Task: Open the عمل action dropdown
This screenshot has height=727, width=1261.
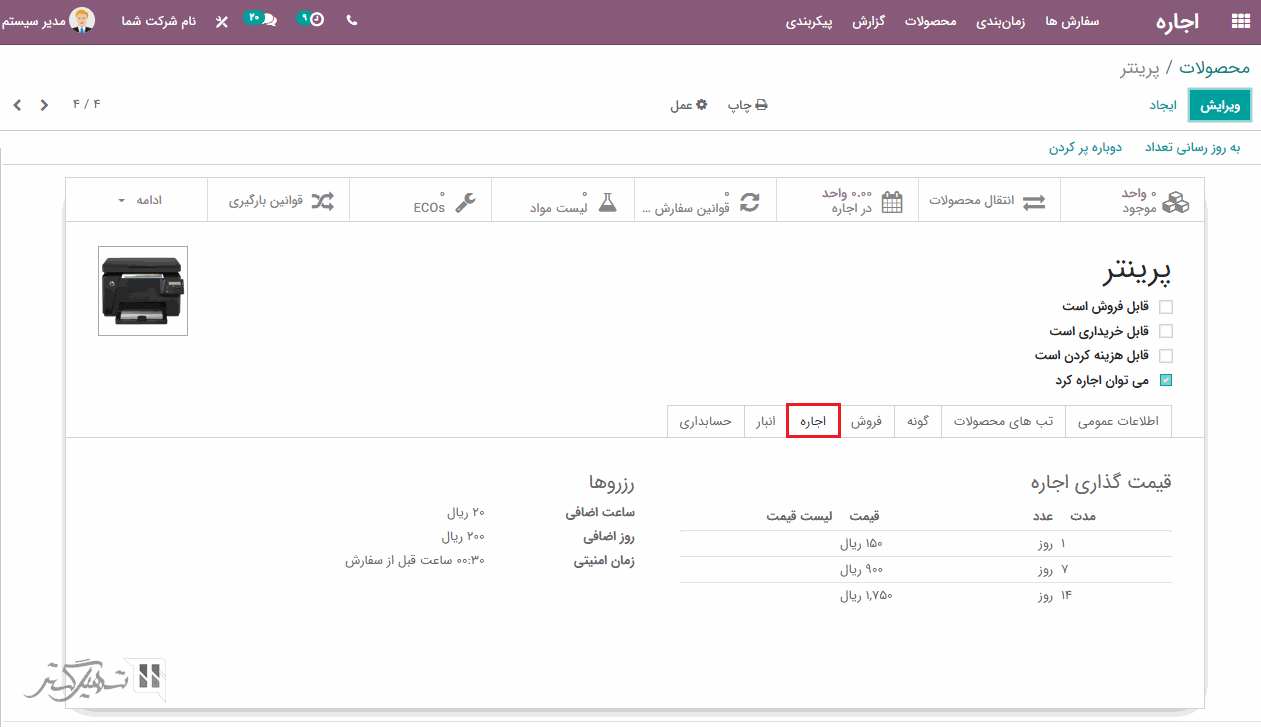Action: pos(688,105)
